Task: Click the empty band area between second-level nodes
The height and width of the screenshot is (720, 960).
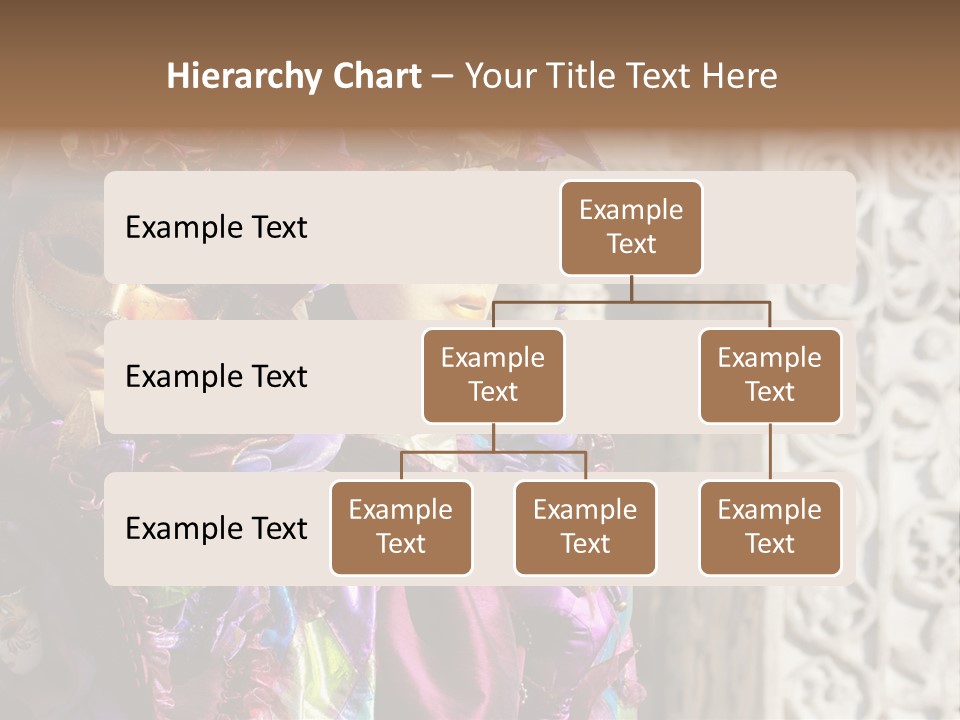Action: click(x=631, y=378)
